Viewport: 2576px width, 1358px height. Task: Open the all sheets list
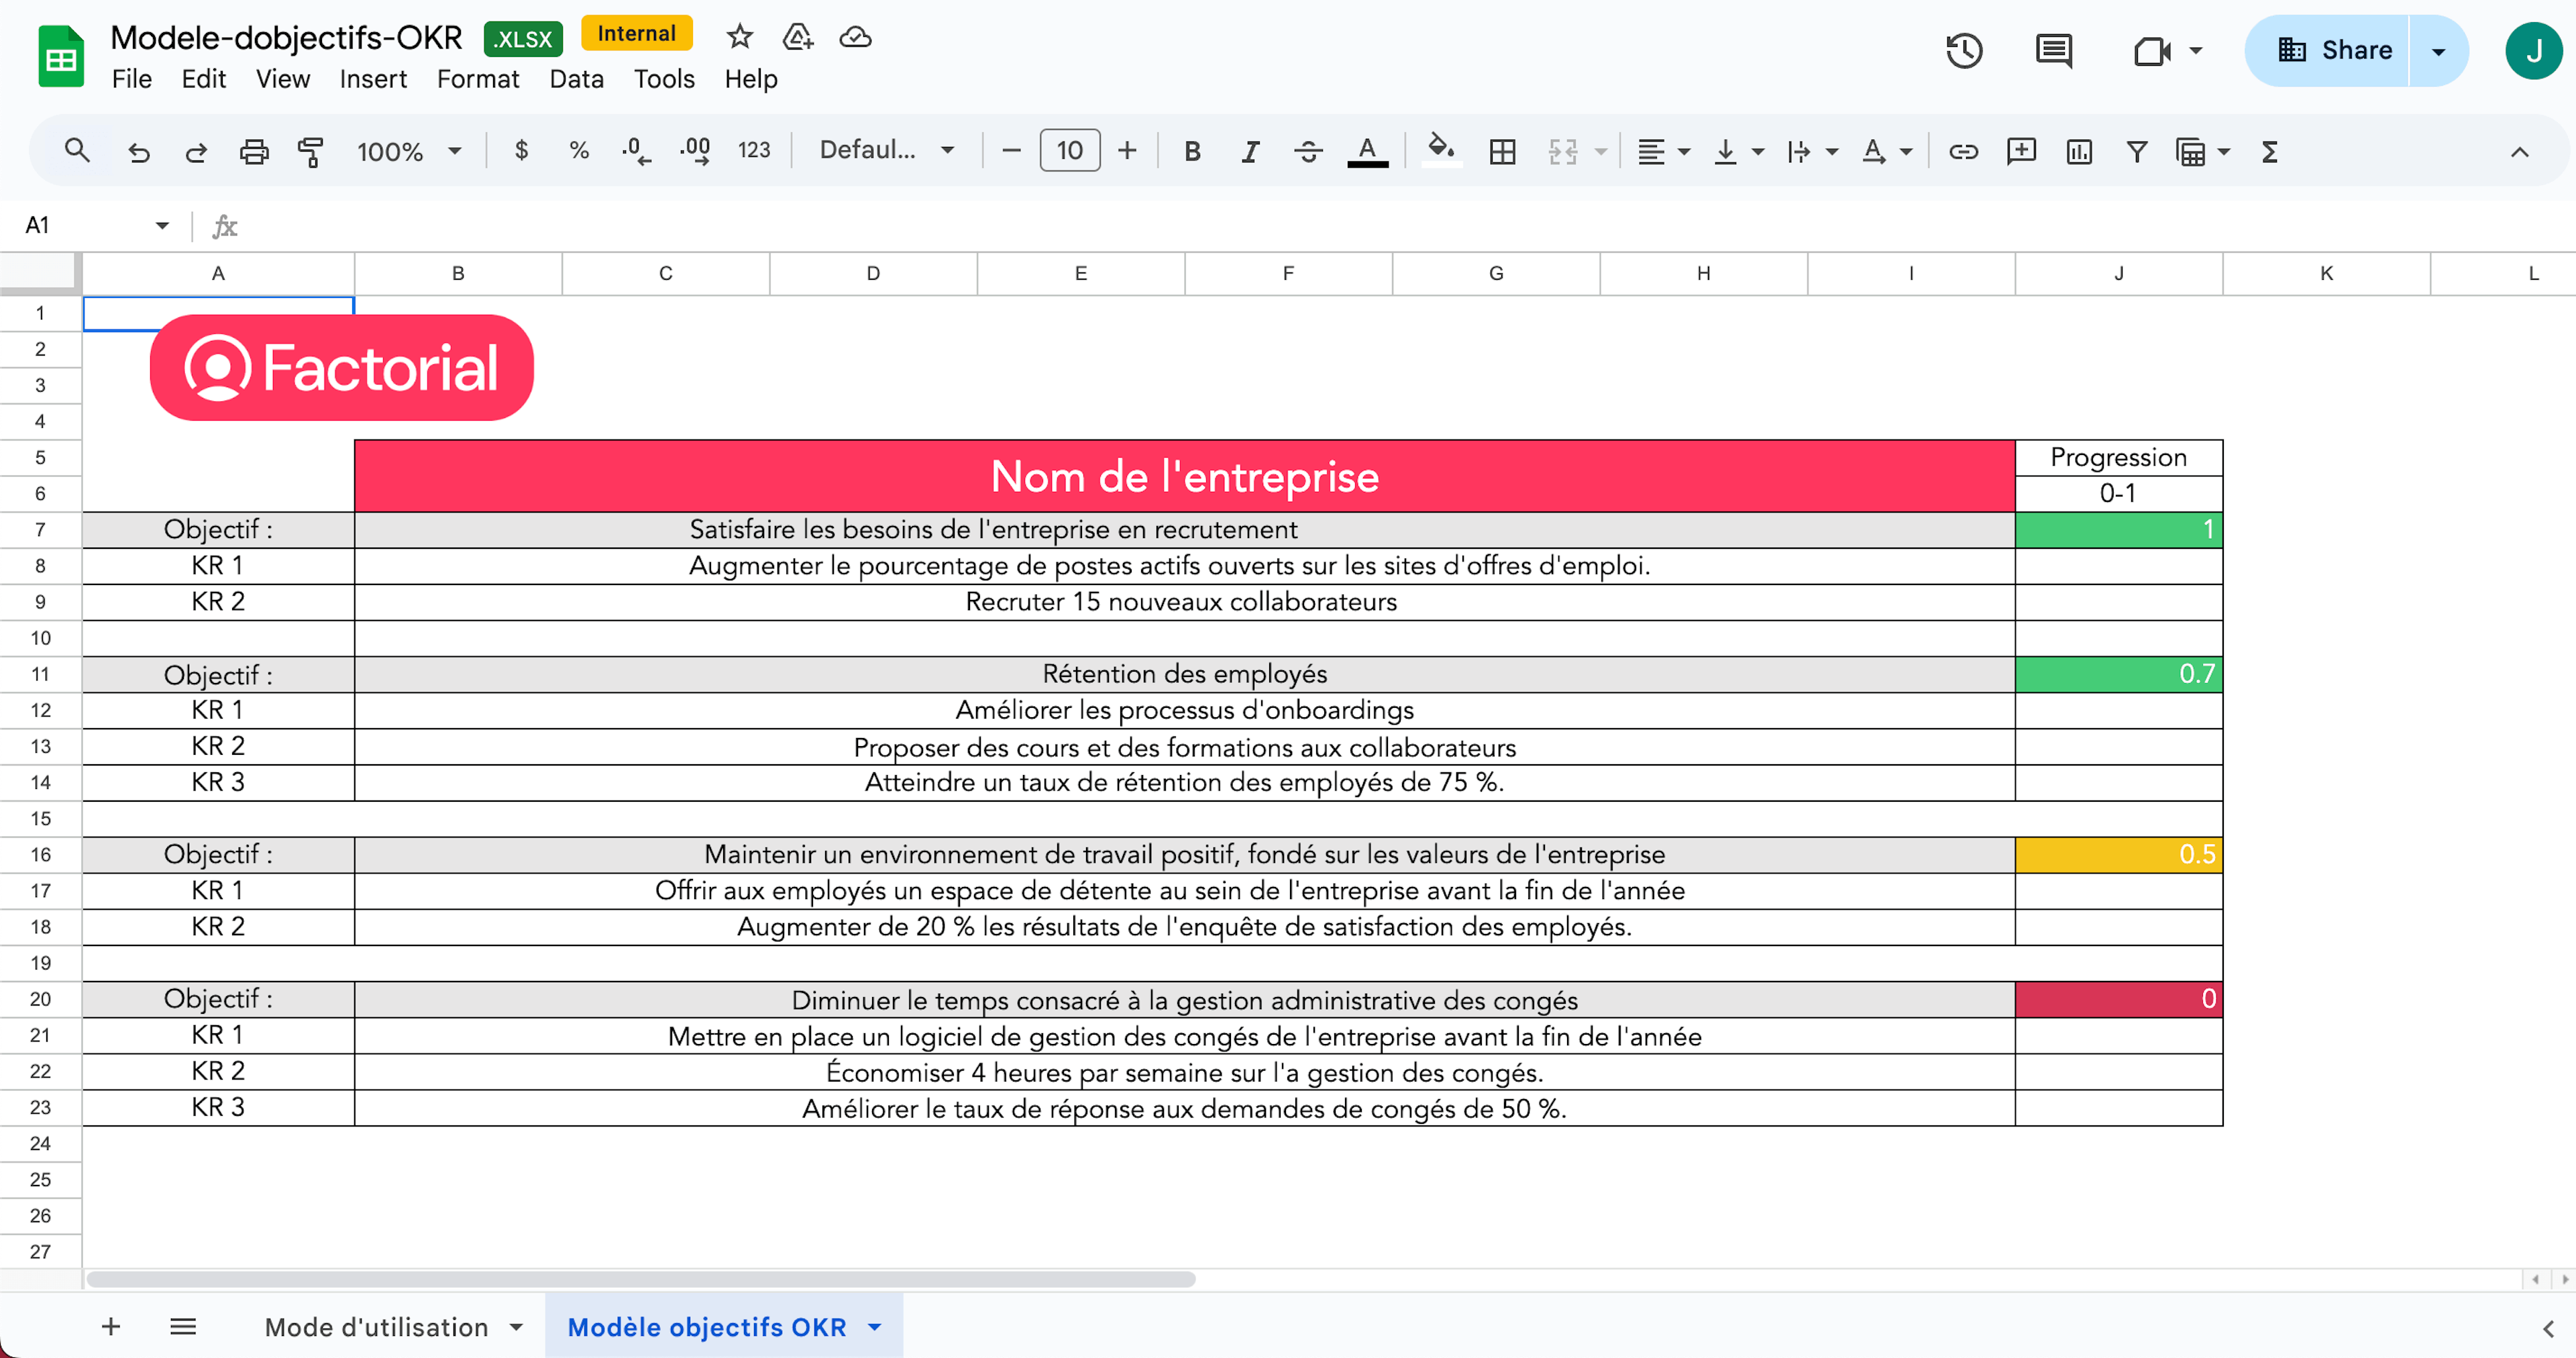182,1326
